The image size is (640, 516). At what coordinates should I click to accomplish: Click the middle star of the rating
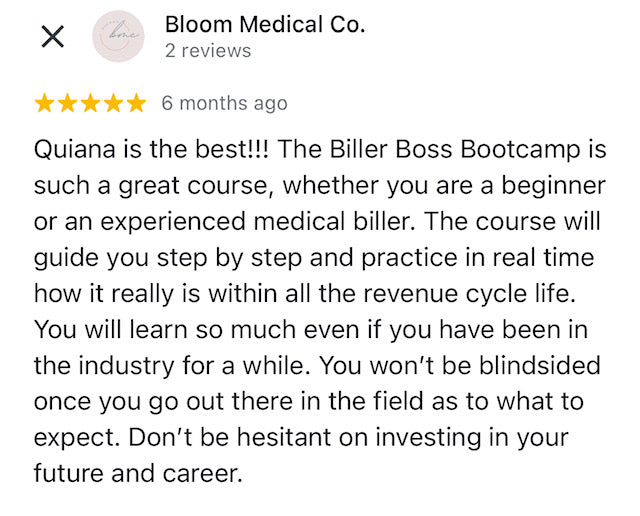coord(90,103)
